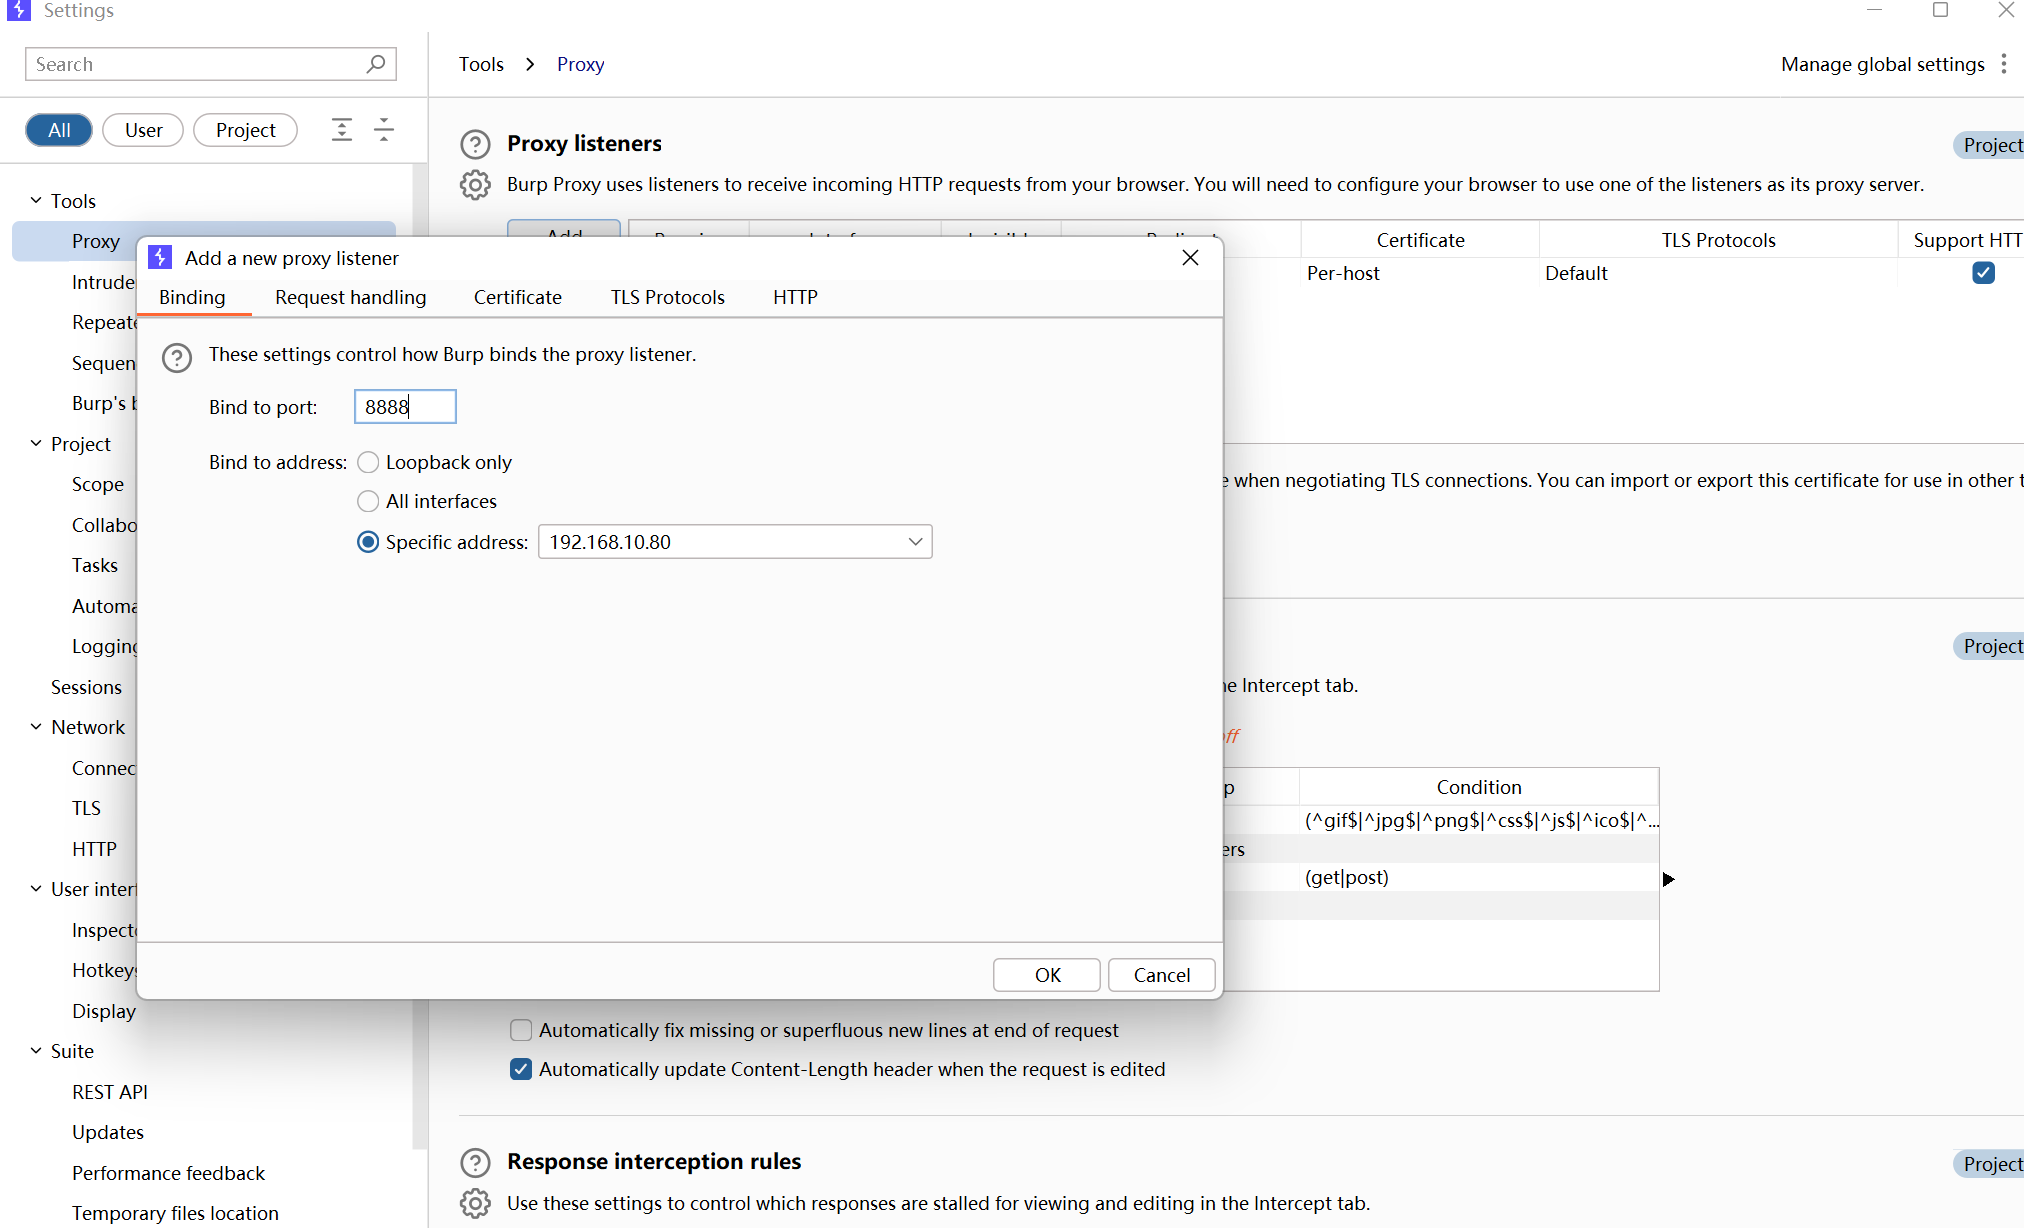Uncheck automatically update Content-Length header

coord(521,1069)
